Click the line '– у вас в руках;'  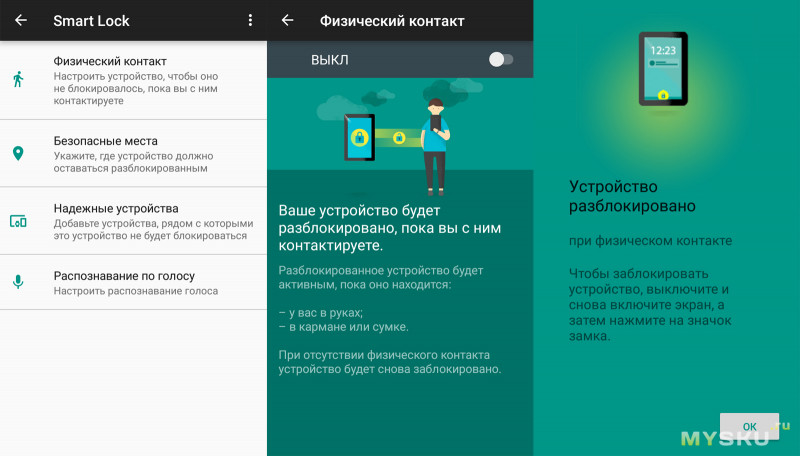[321, 313]
